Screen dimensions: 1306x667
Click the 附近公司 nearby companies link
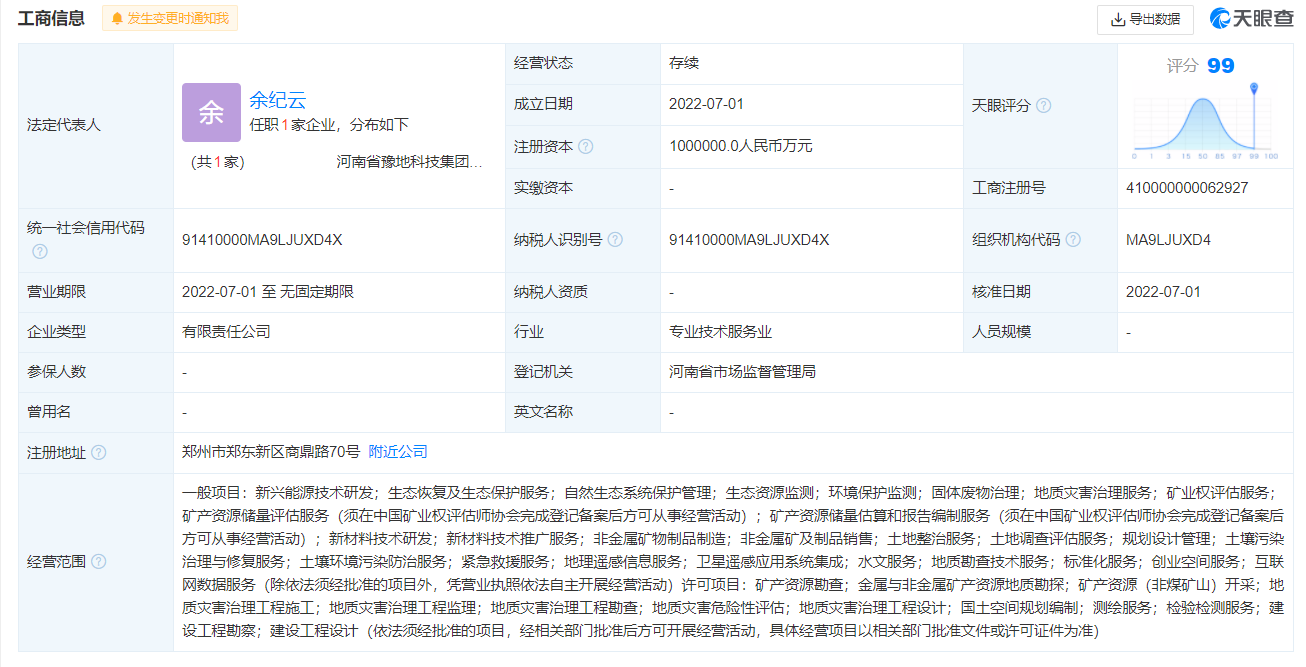[398, 452]
